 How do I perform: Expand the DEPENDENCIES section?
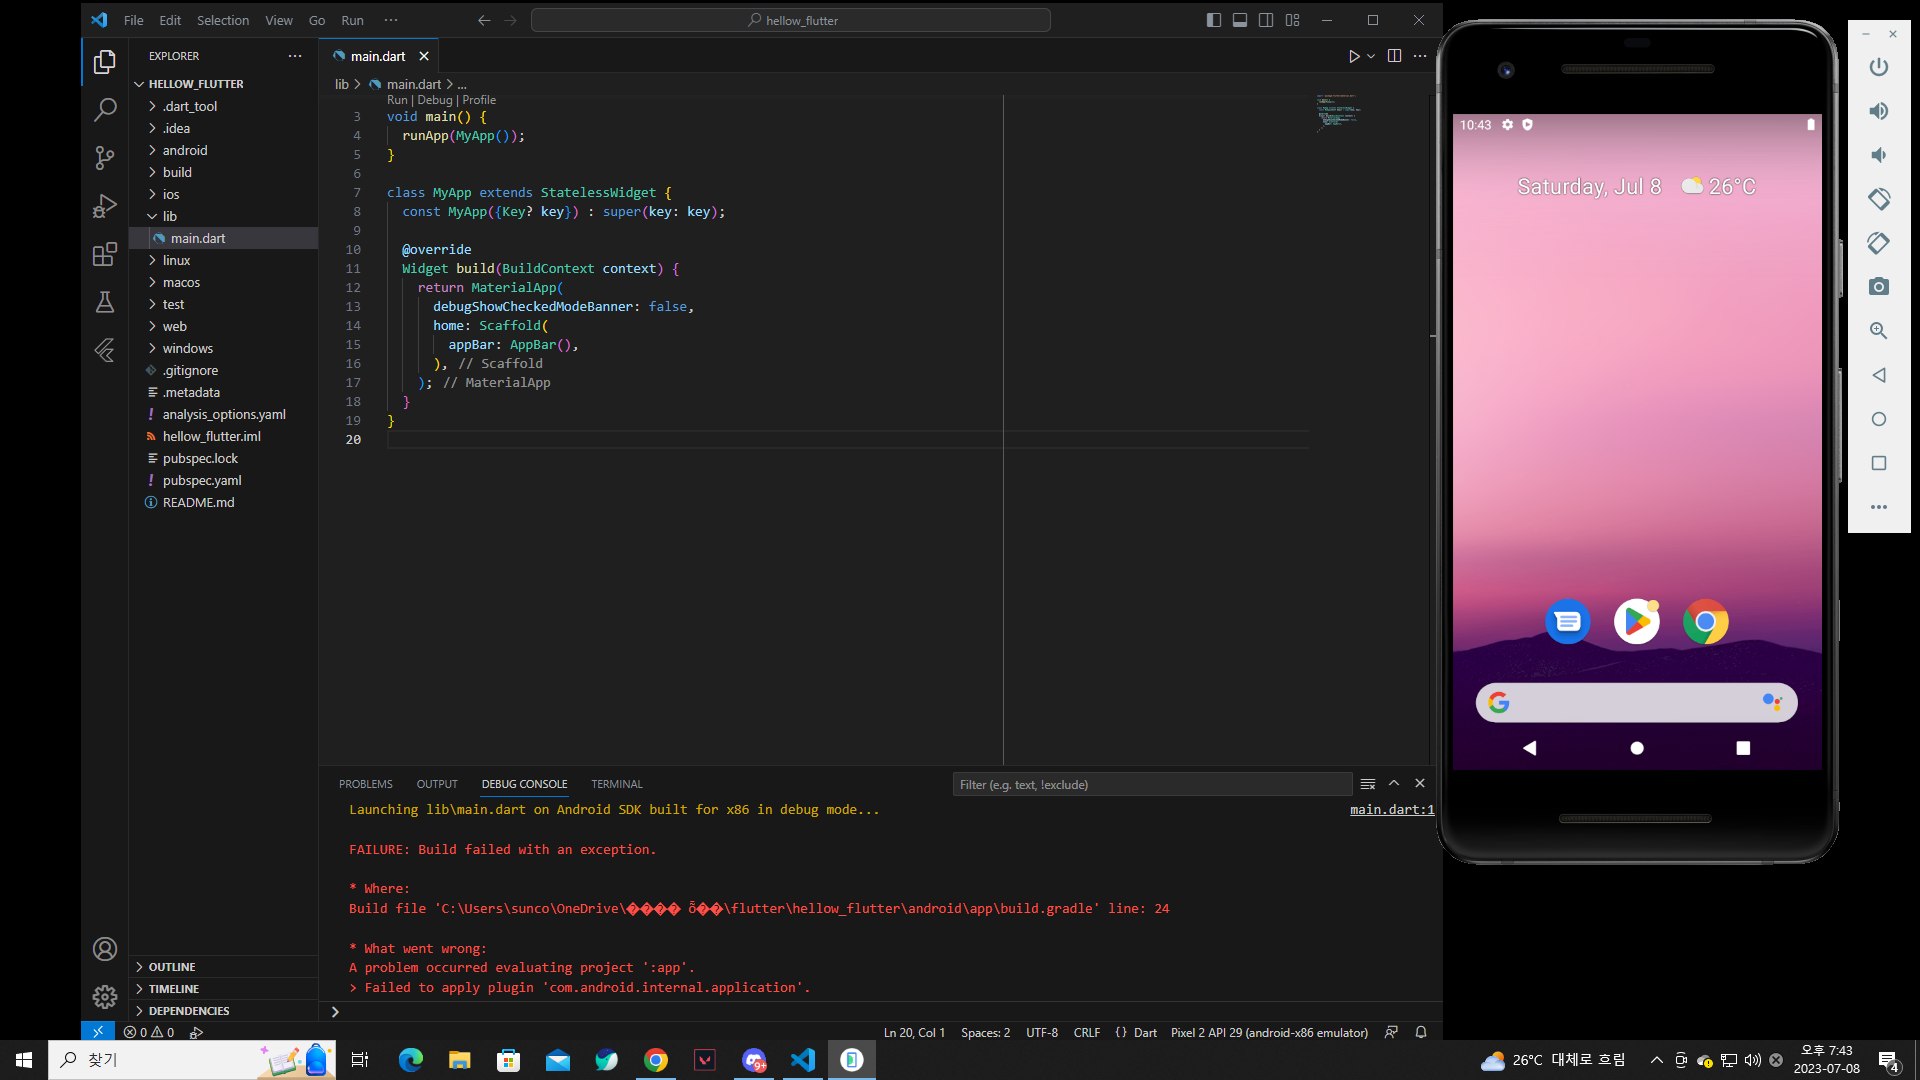point(224,1011)
